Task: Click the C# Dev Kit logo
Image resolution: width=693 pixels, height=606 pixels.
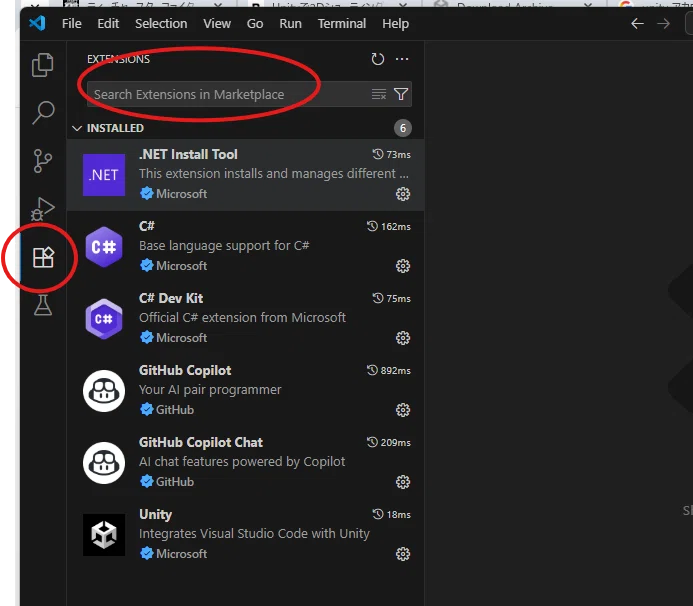Action: pyautogui.click(x=104, y=319)
